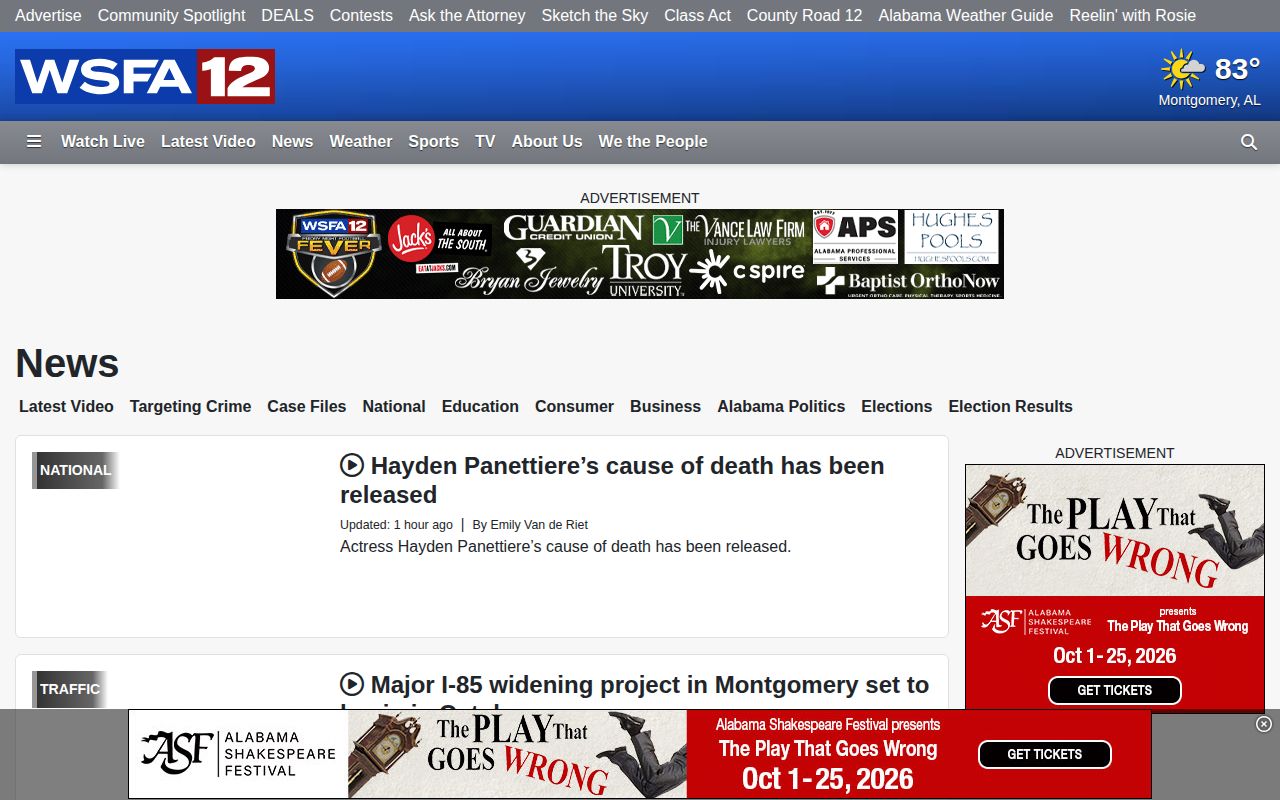
Task: Open TV menu item
Action: 485,142
